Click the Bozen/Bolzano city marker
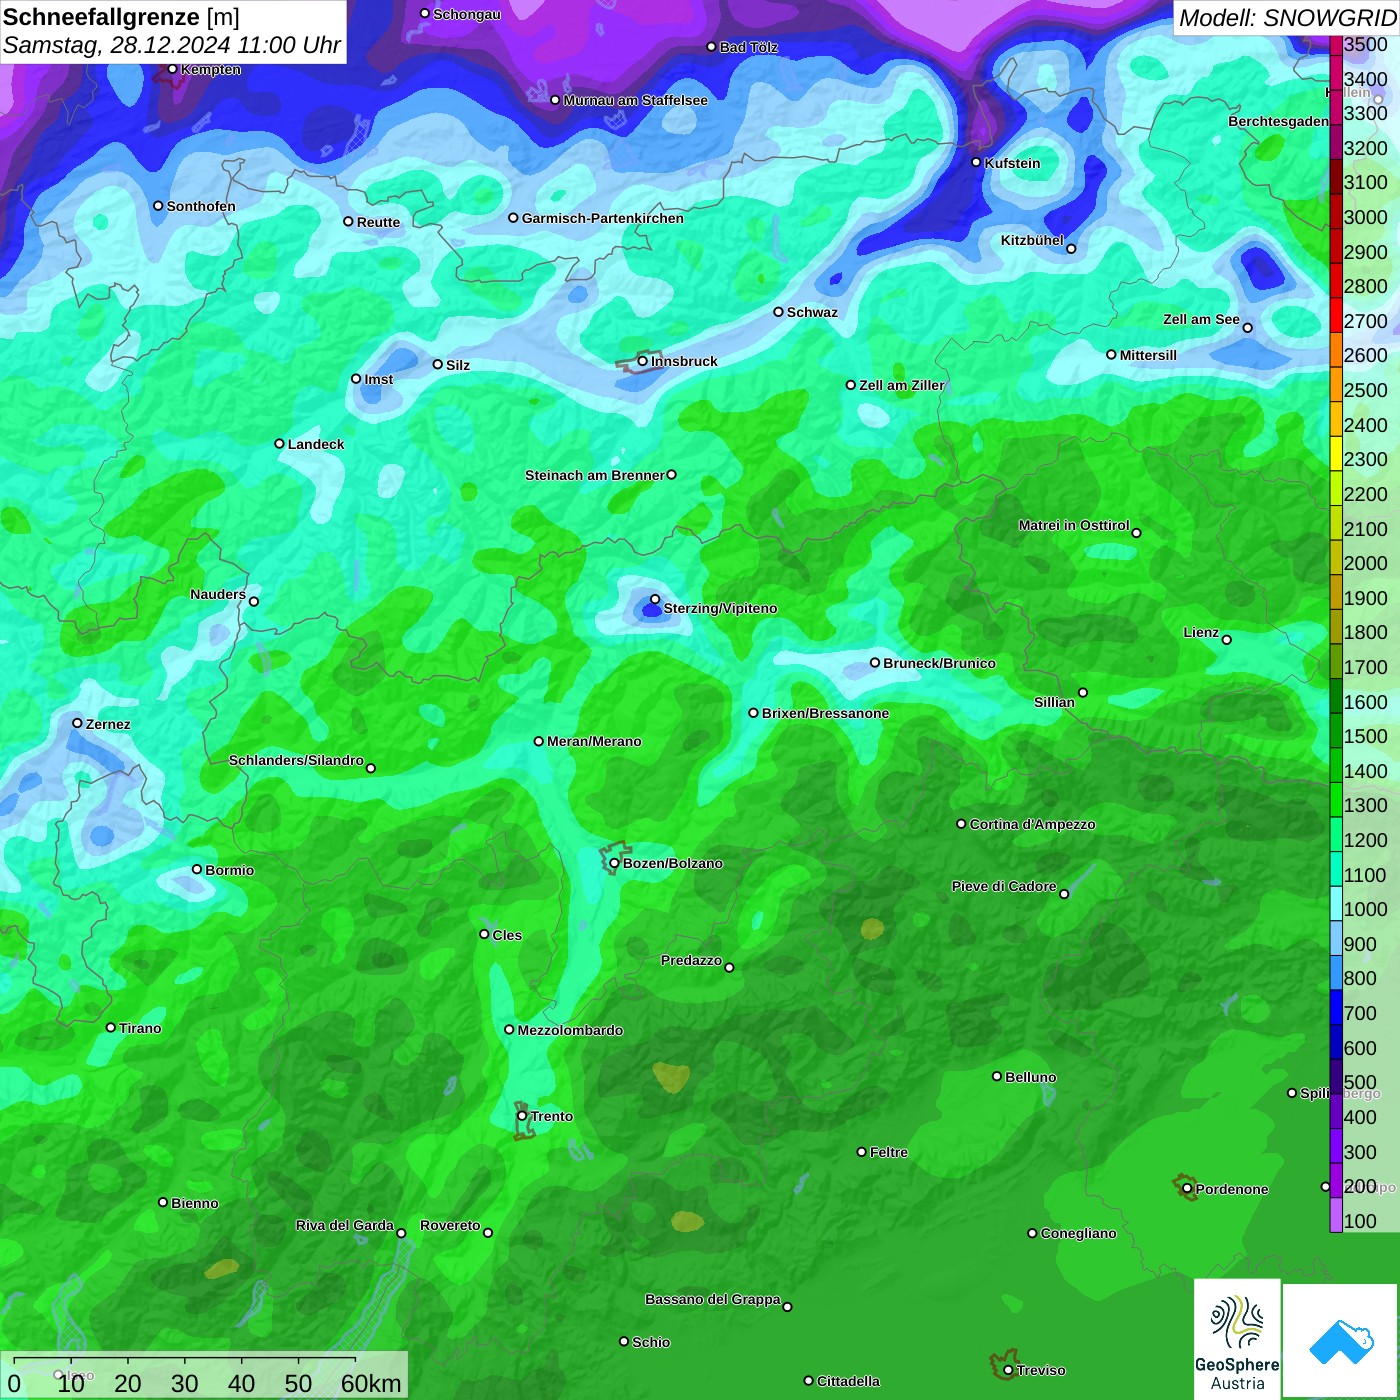 pyautogui.click(x=614, y=863)
